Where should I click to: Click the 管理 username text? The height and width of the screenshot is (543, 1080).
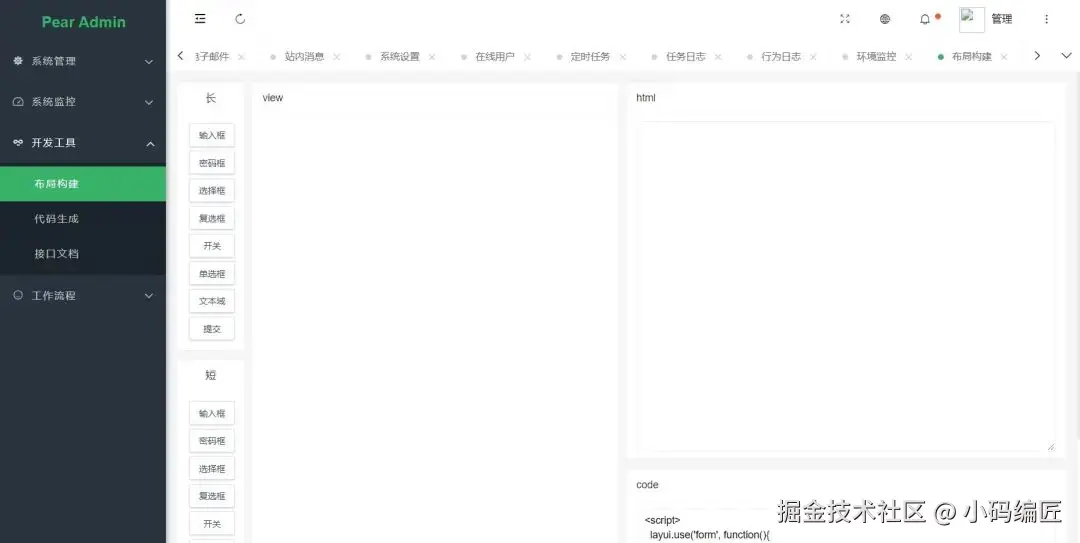[1001, 19]
